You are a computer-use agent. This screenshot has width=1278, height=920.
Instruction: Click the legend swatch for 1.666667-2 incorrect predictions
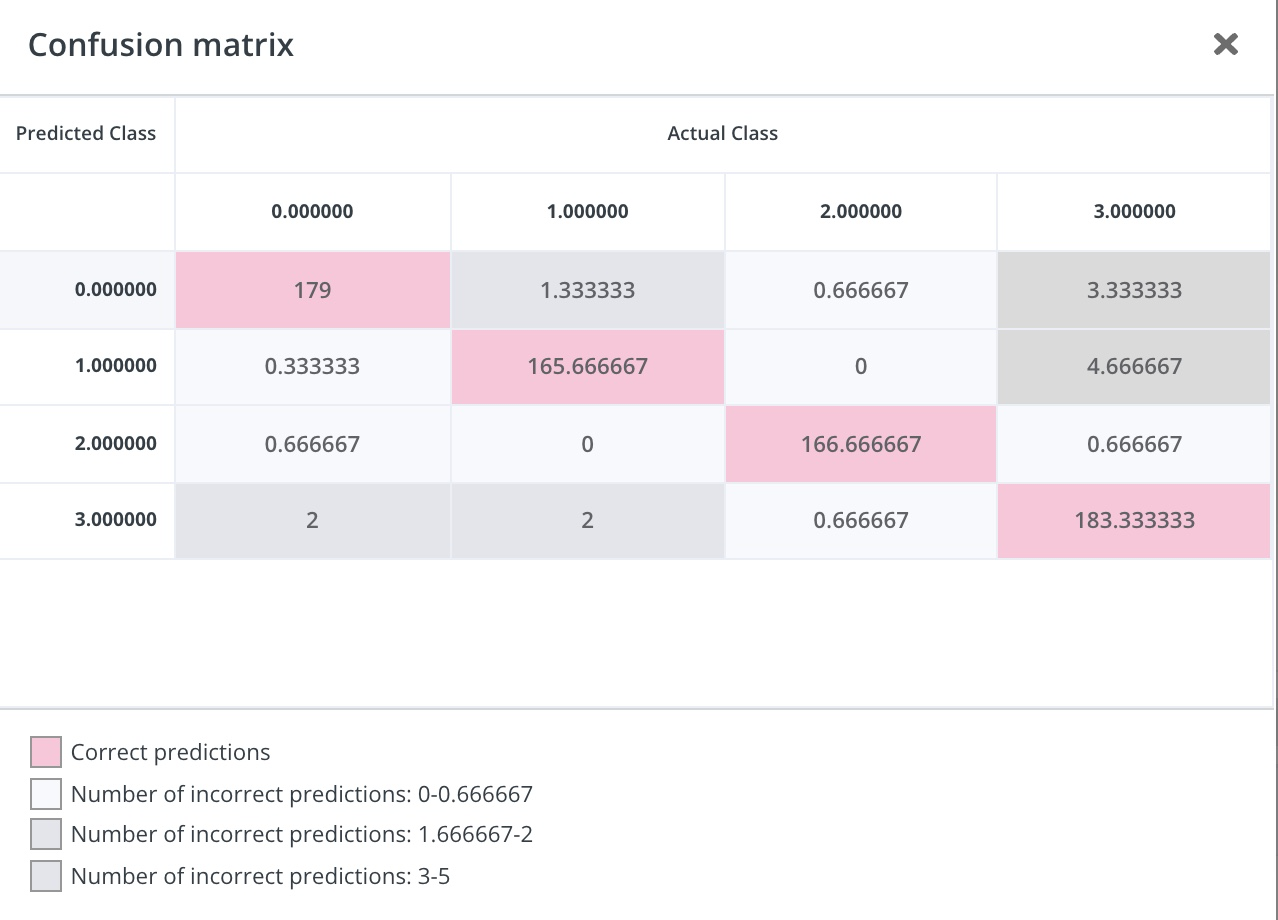pos(45,834)
